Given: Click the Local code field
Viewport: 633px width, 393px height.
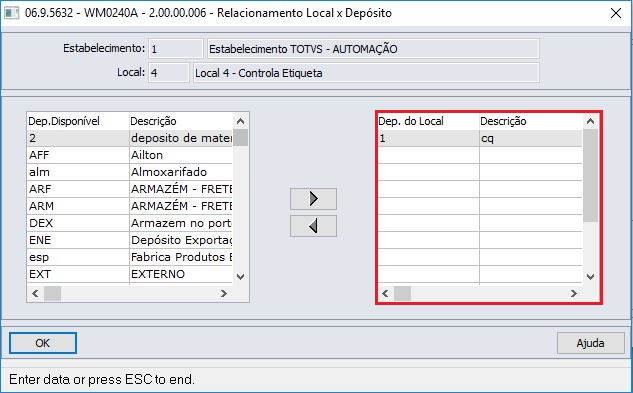Looking at the screenshot, I should pos(169,73).
